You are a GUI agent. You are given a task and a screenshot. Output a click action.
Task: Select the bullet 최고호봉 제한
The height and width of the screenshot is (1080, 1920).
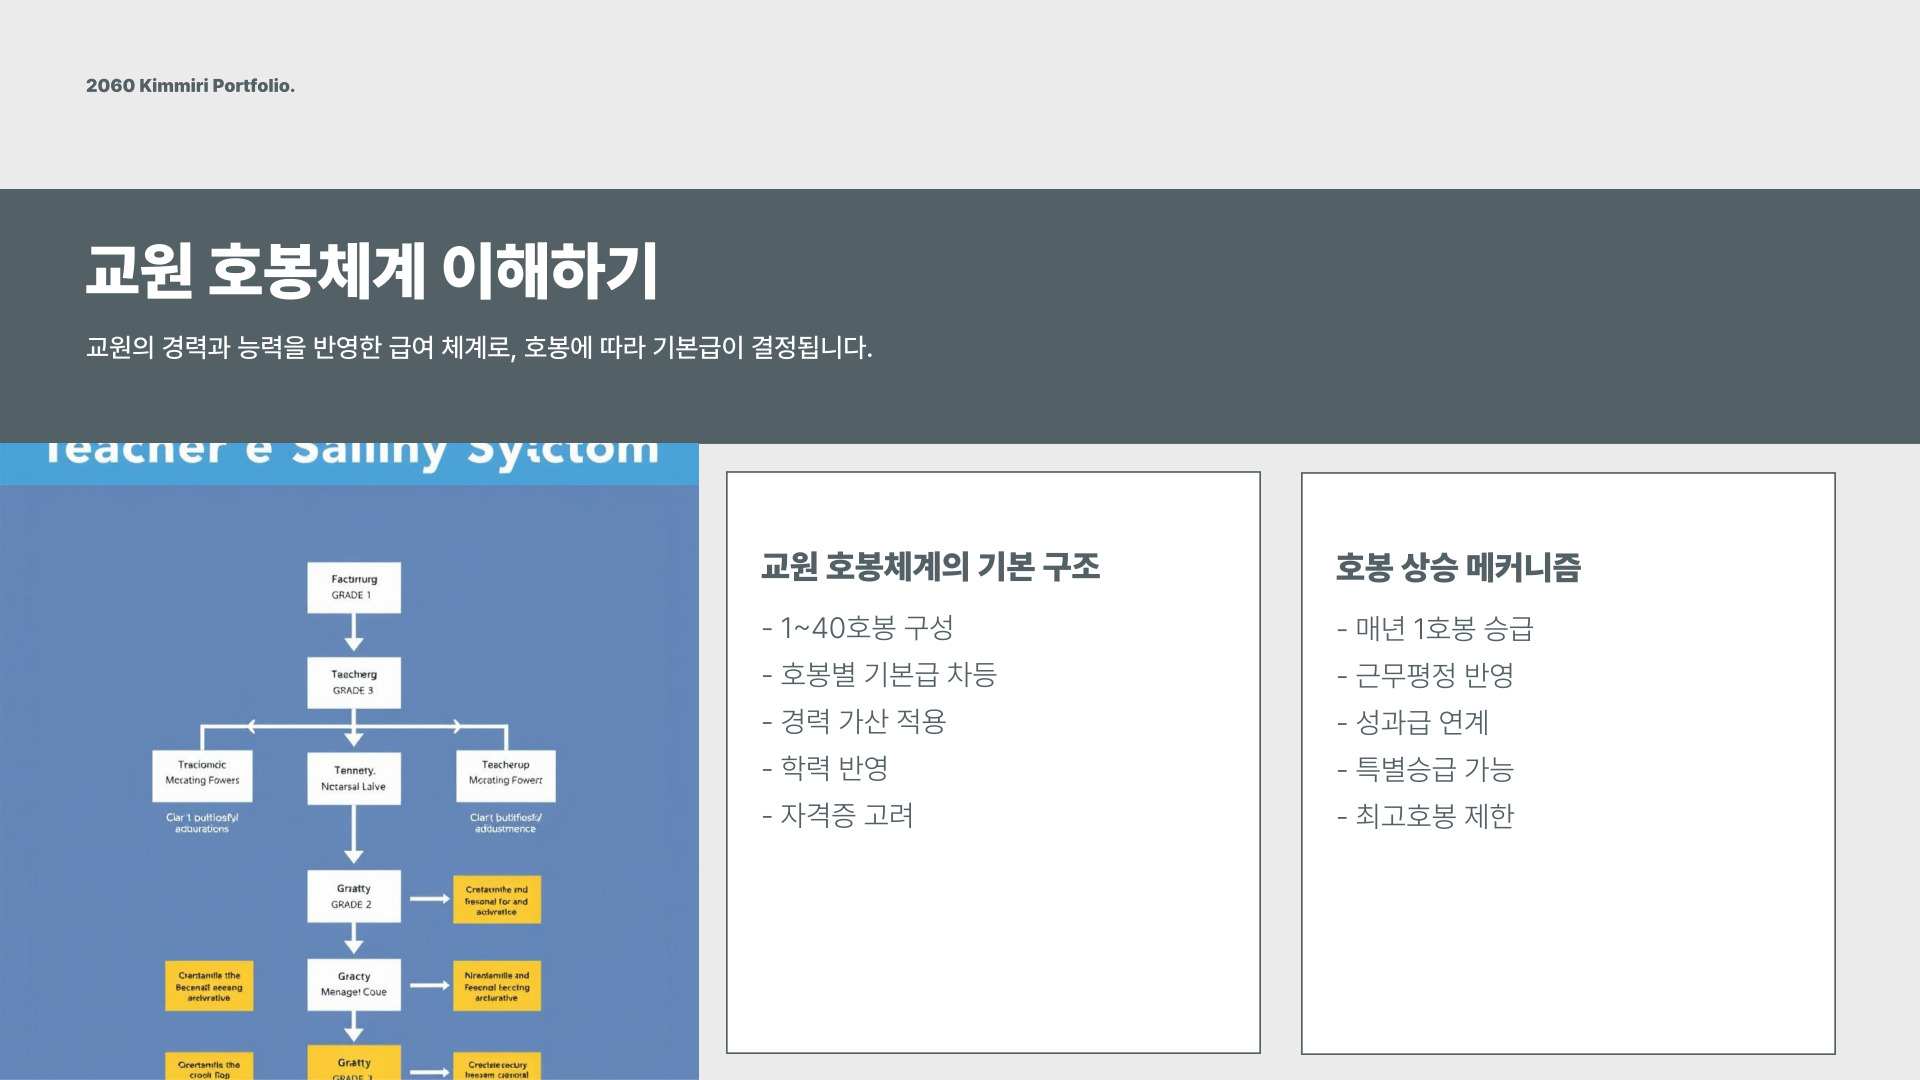(x=1425, y=817)
